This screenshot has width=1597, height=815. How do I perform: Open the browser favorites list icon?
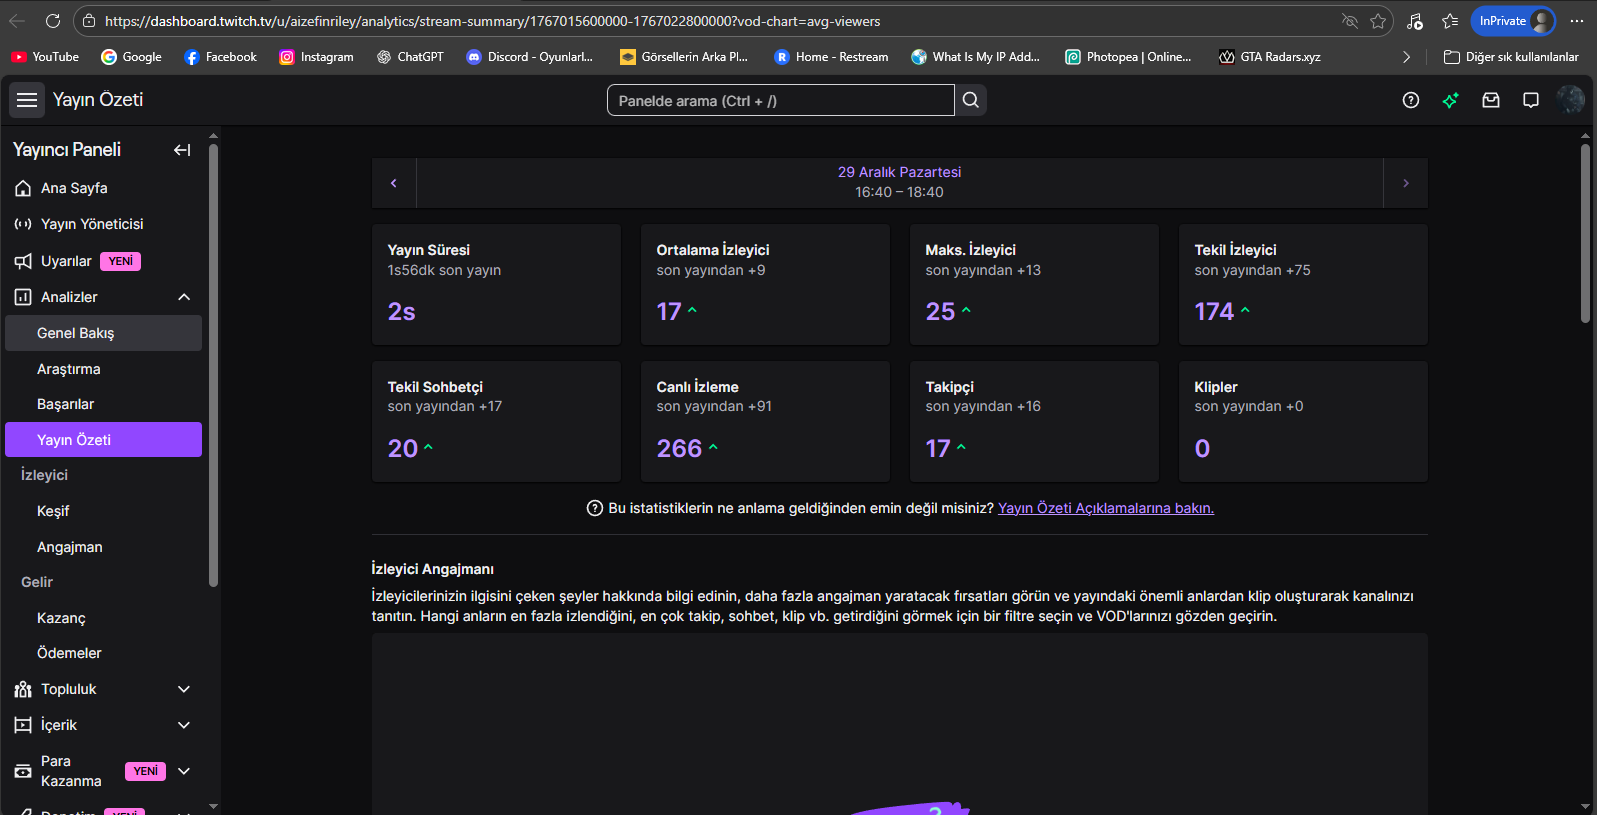pyautogui.click(x=1450, y=21)
